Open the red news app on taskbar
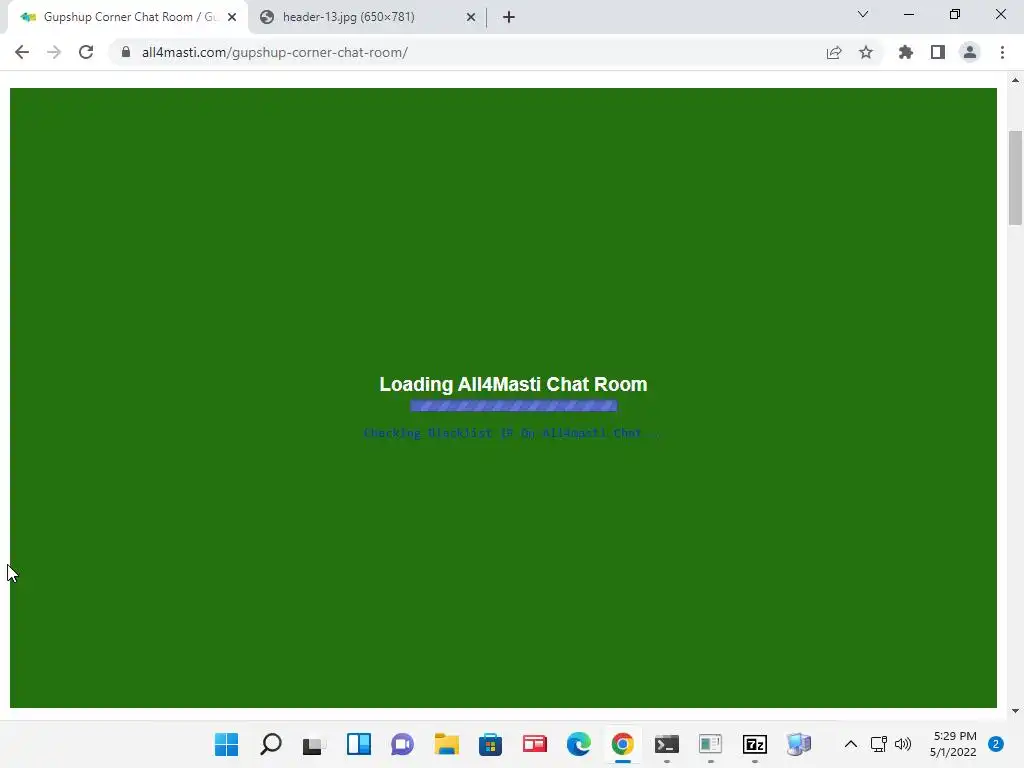1024x768 pixels. coord(534,744)
